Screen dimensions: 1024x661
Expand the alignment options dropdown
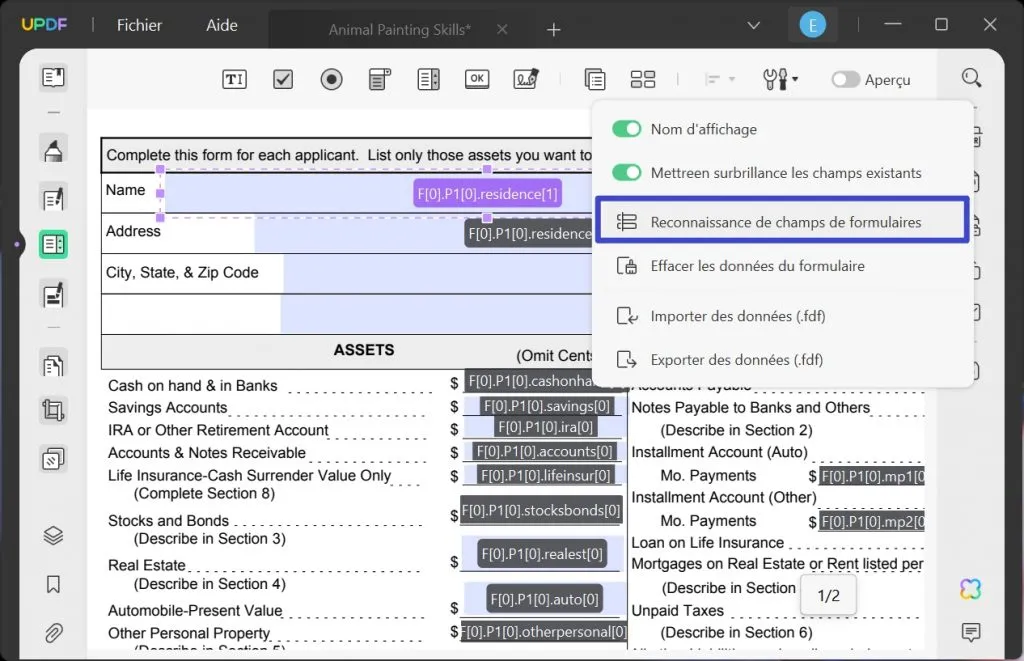tap(720, 80)
